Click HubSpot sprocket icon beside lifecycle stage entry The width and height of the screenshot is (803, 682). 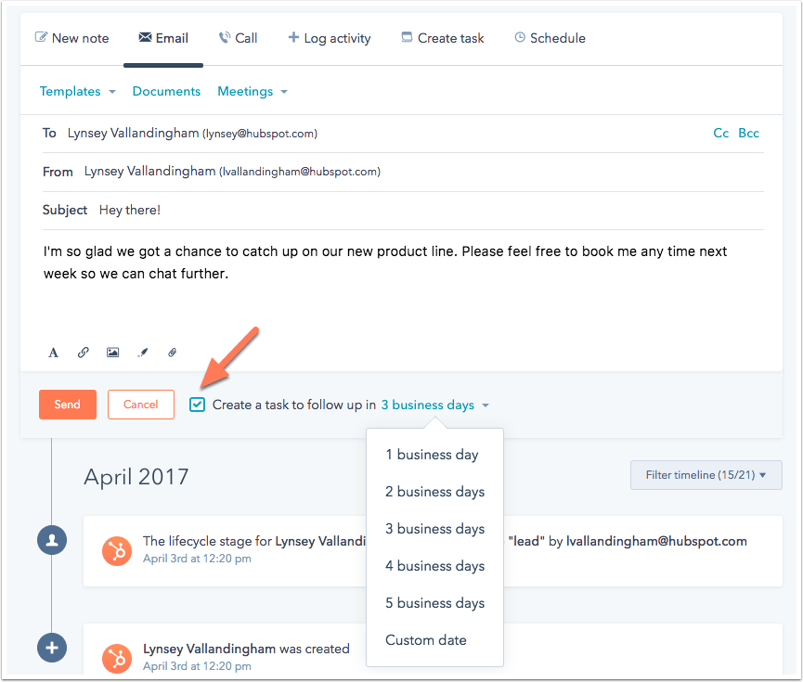117,551
